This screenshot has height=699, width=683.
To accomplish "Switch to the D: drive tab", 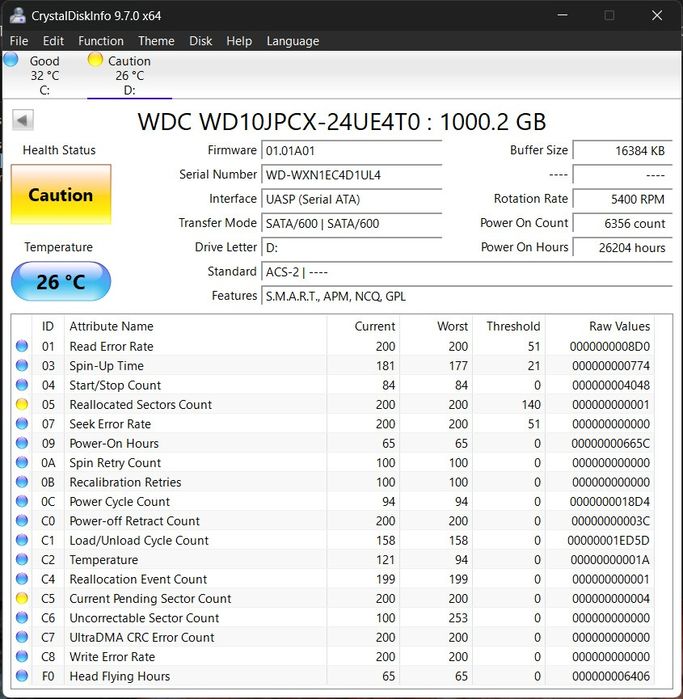I will [x=129, y=76].
